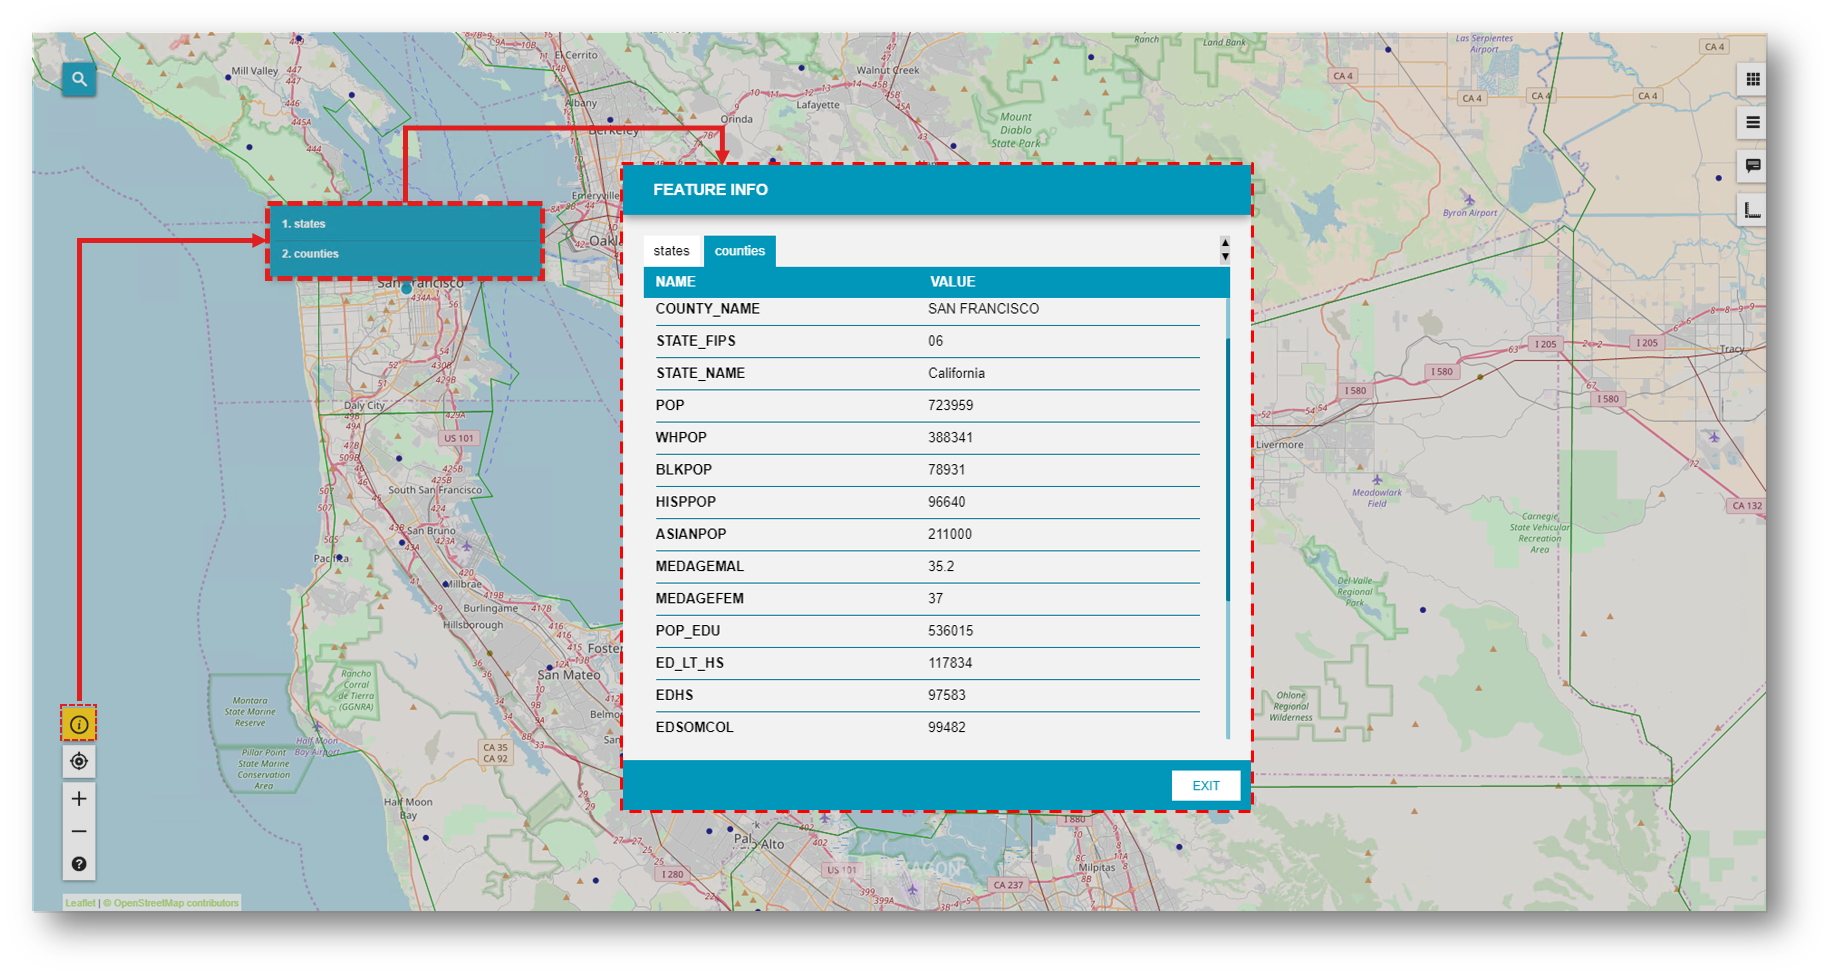Screen dimensions: 1831x976
Task: Select the counties tab
Action: click(739, 251)
